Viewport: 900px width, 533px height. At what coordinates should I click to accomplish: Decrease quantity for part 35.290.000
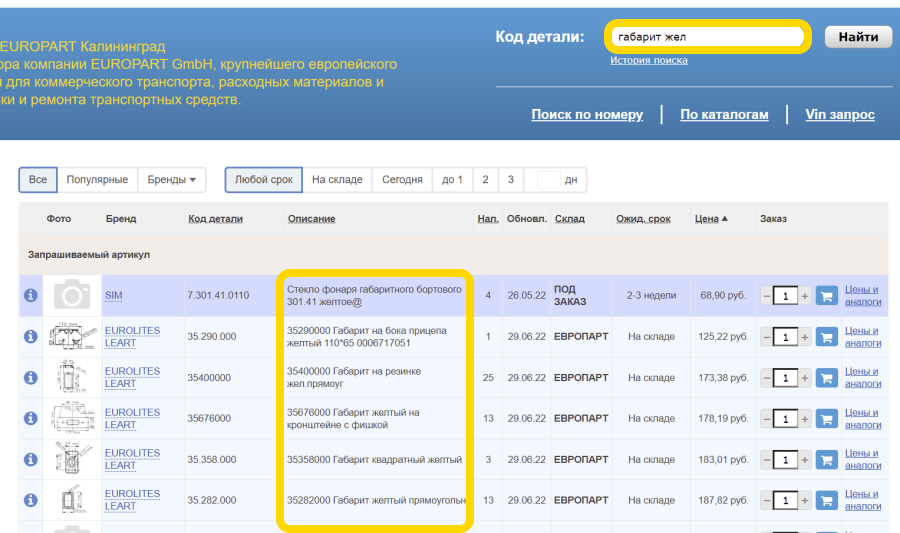(x=767, y=337)
